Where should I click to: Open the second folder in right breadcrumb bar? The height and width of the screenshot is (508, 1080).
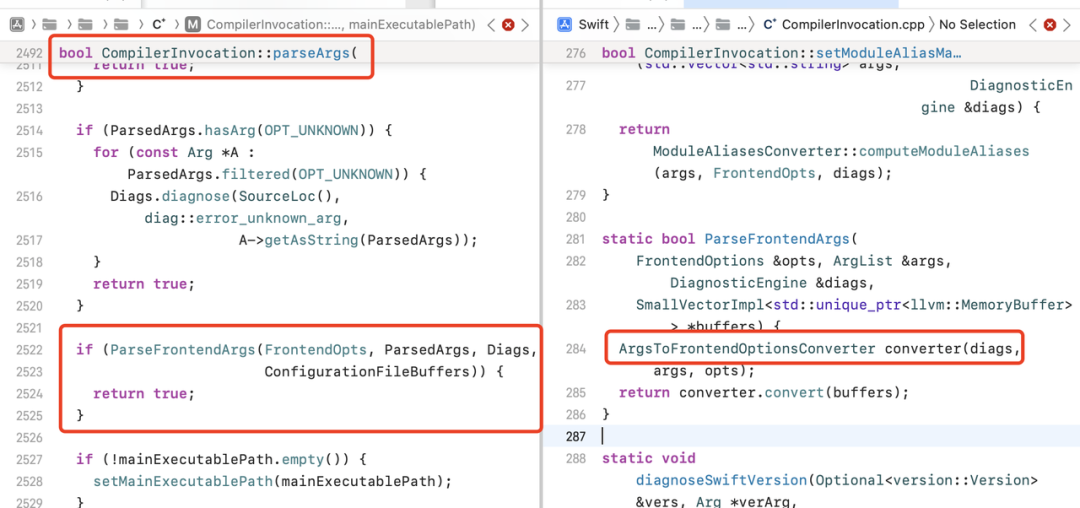(x=678, y=24)
